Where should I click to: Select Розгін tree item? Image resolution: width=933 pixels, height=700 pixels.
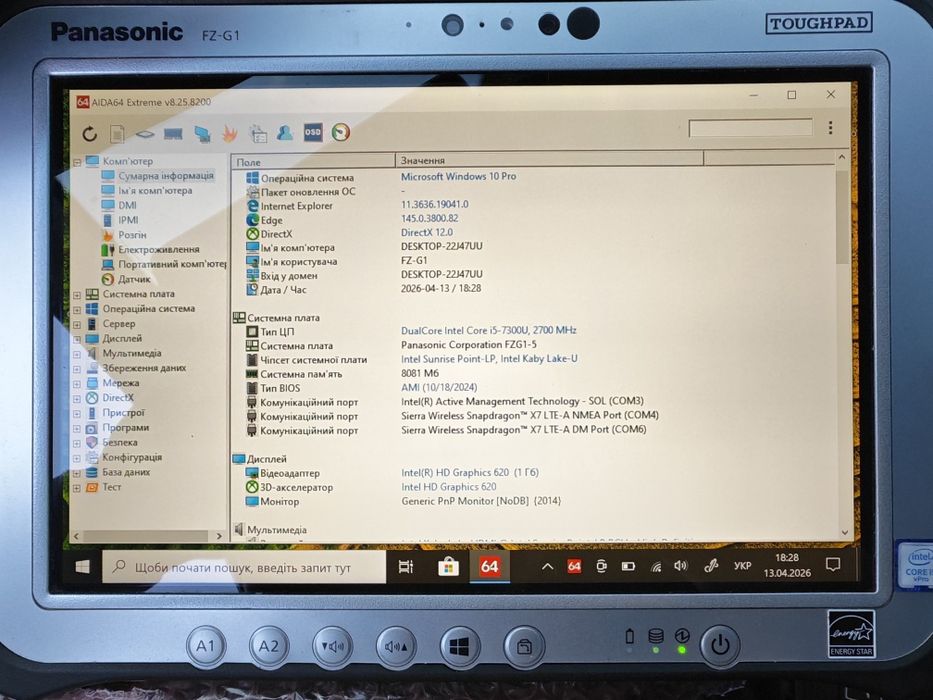[x=132, y=235]
